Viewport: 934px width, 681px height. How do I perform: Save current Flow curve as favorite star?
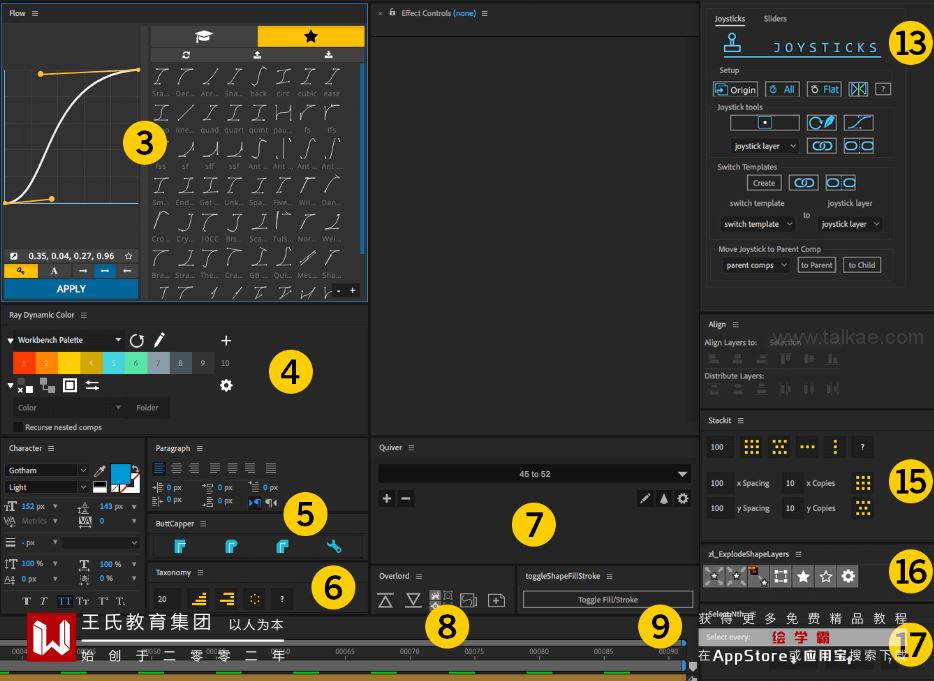pyautogui.click(x=128, y=256)
